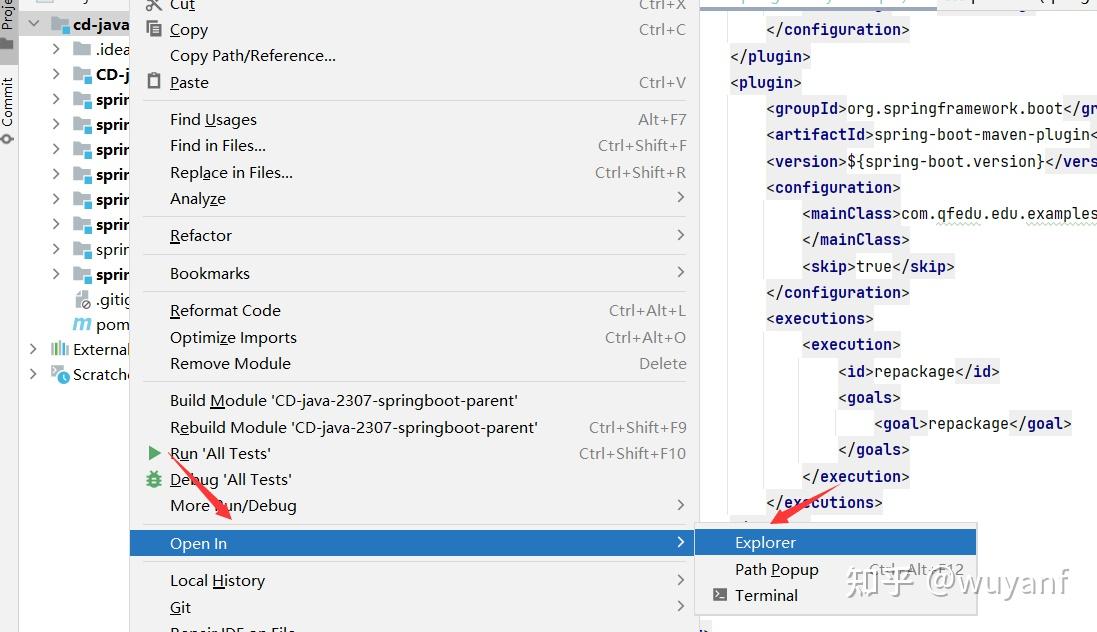
Task: Expand the External Libraries node
Action: (x=33, y=349)
